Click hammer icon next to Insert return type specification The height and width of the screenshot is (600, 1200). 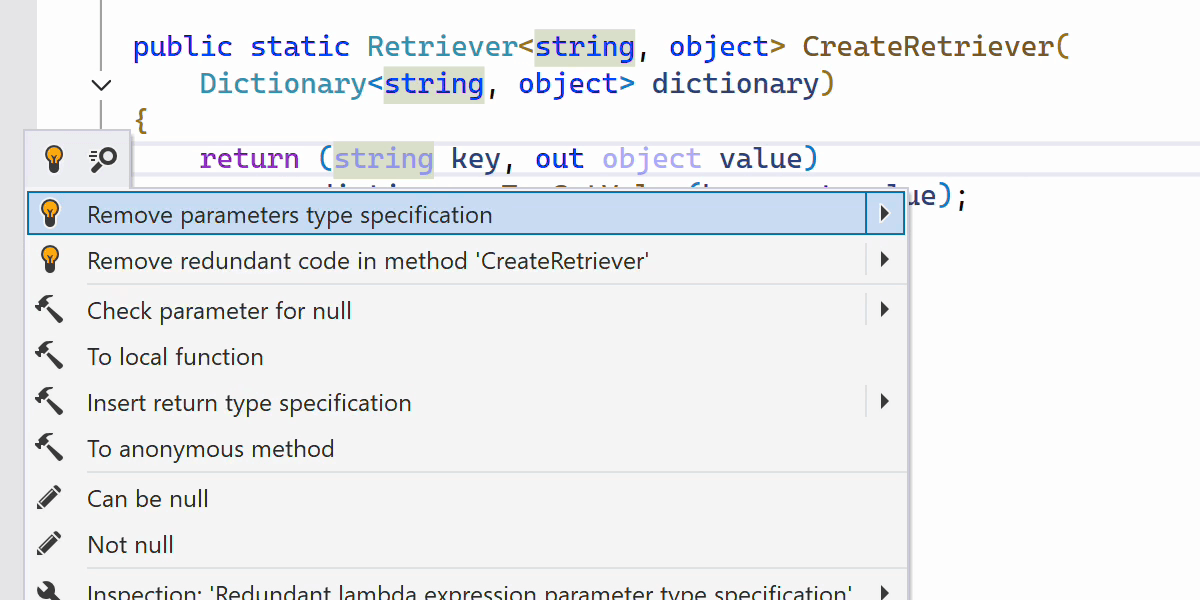tap(50, 402)
